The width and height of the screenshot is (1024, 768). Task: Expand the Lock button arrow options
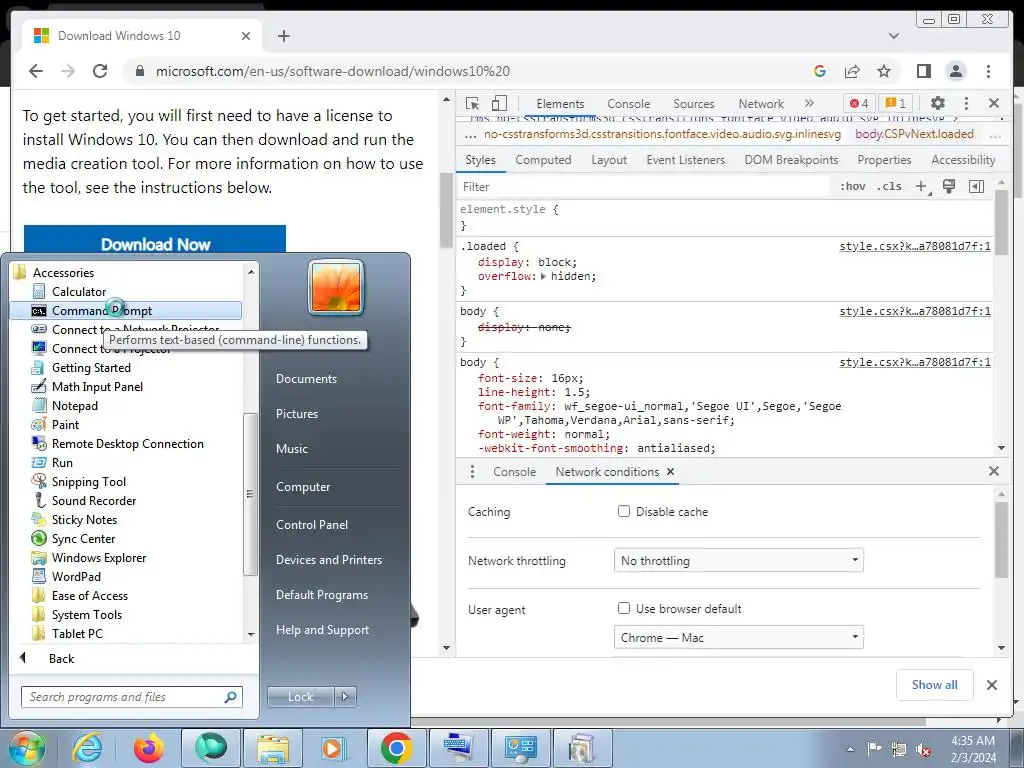point(345,697)
